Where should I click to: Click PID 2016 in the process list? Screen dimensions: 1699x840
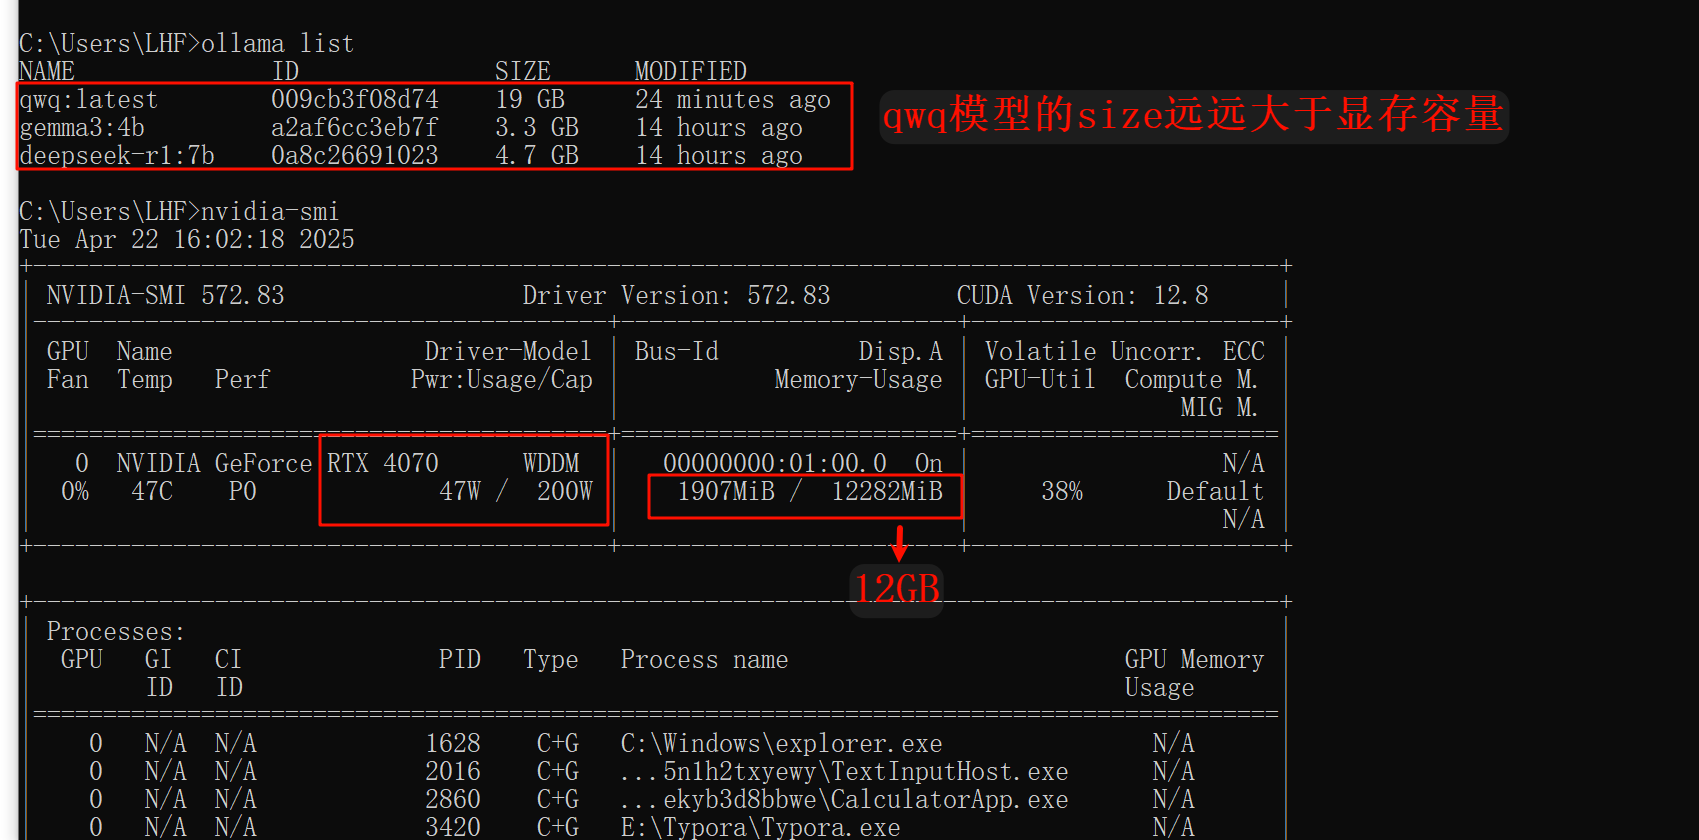(x=453, y=772)
